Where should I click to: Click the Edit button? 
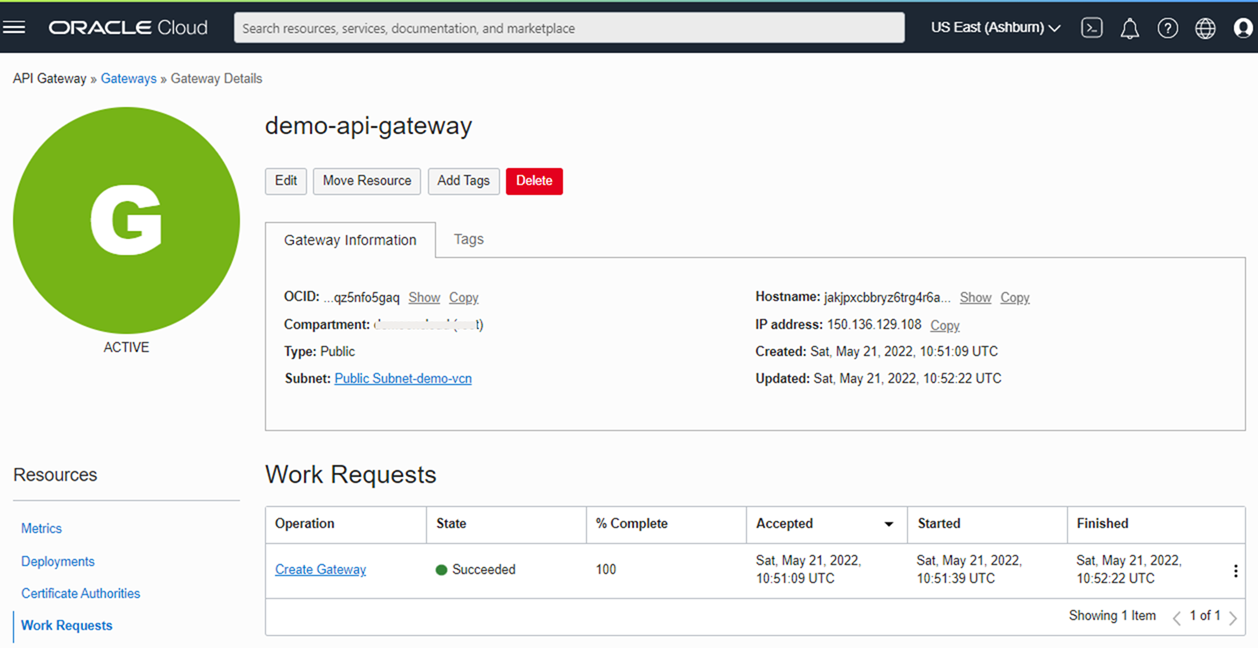pyautogui.click(x=286, y=181)
